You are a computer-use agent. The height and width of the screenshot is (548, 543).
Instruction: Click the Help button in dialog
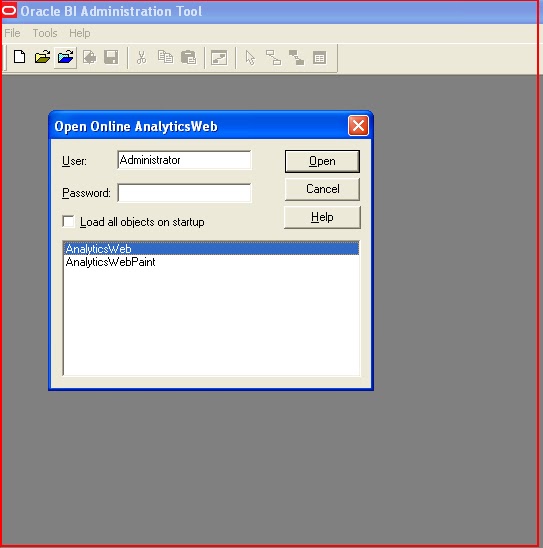(322, 217)
